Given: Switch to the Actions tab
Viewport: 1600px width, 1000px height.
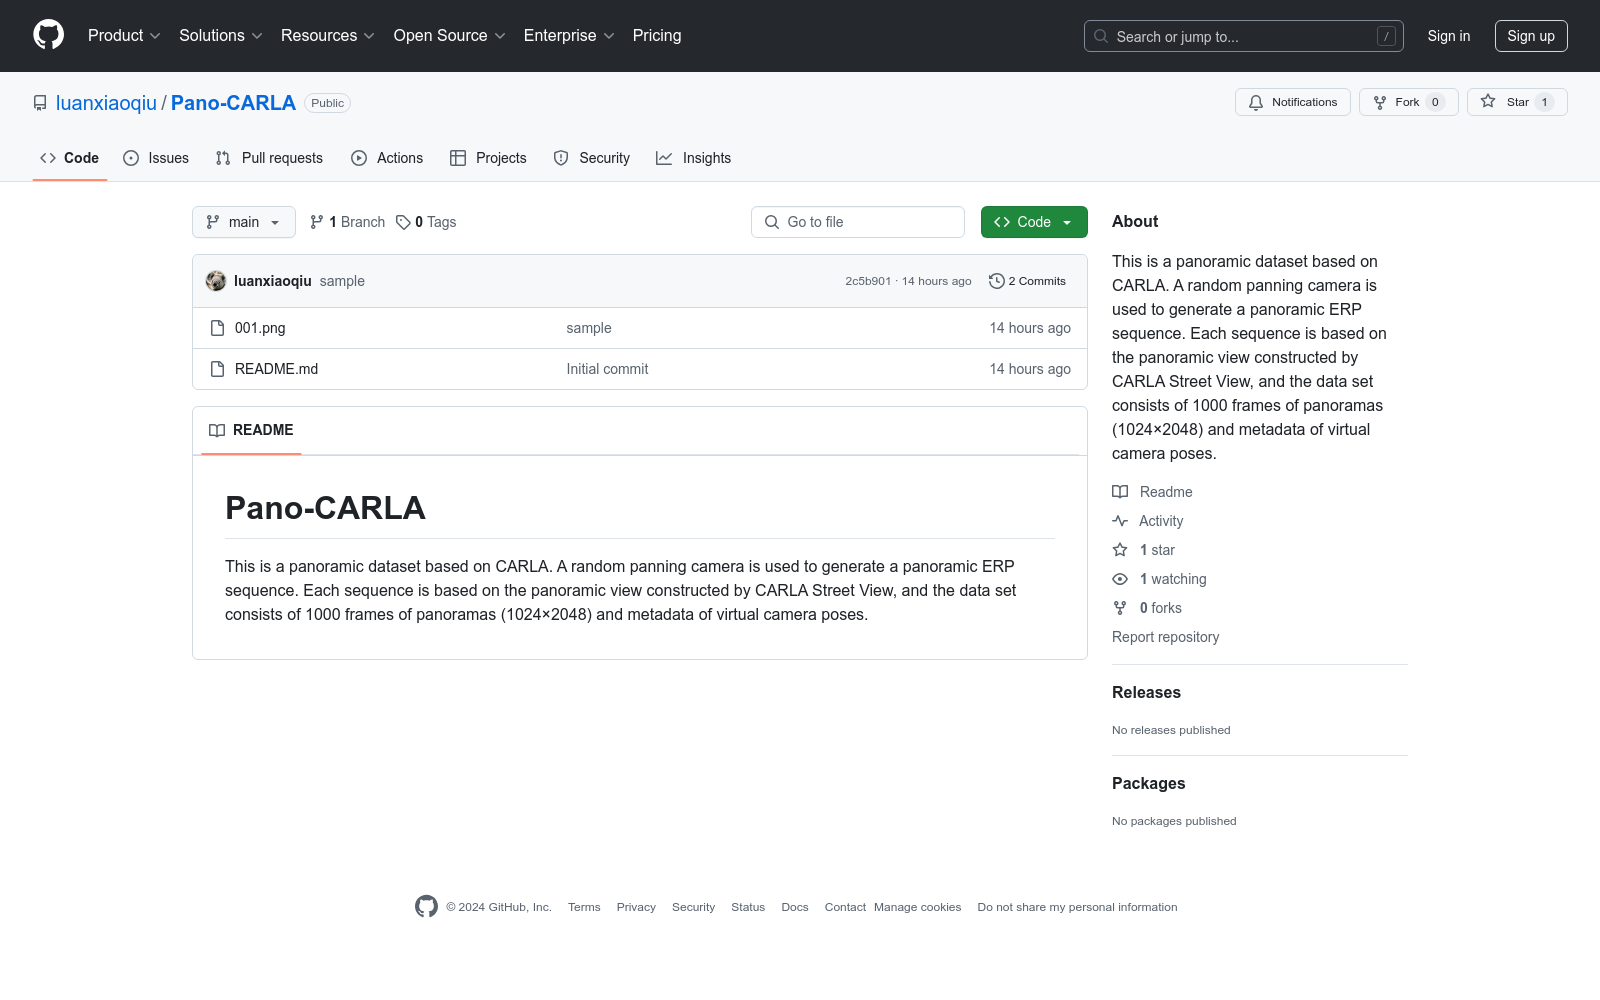Looking at the screenshot, I should tap(387, 158).
